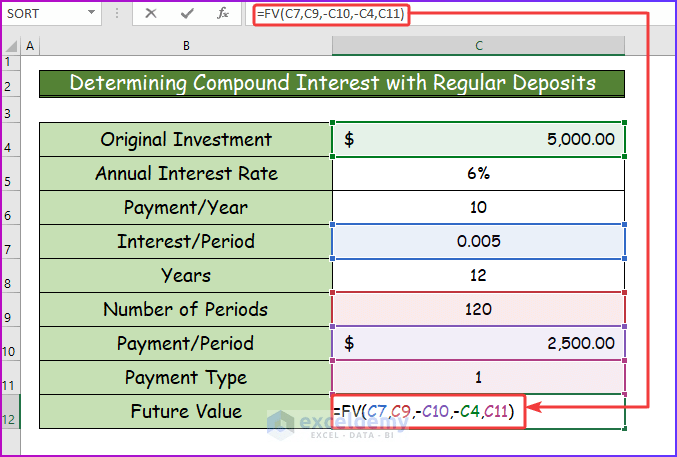The height and width of the screenshot is (457, 677).
Task: Select the Payment/Period label cell
Action: tap(186, 344)
